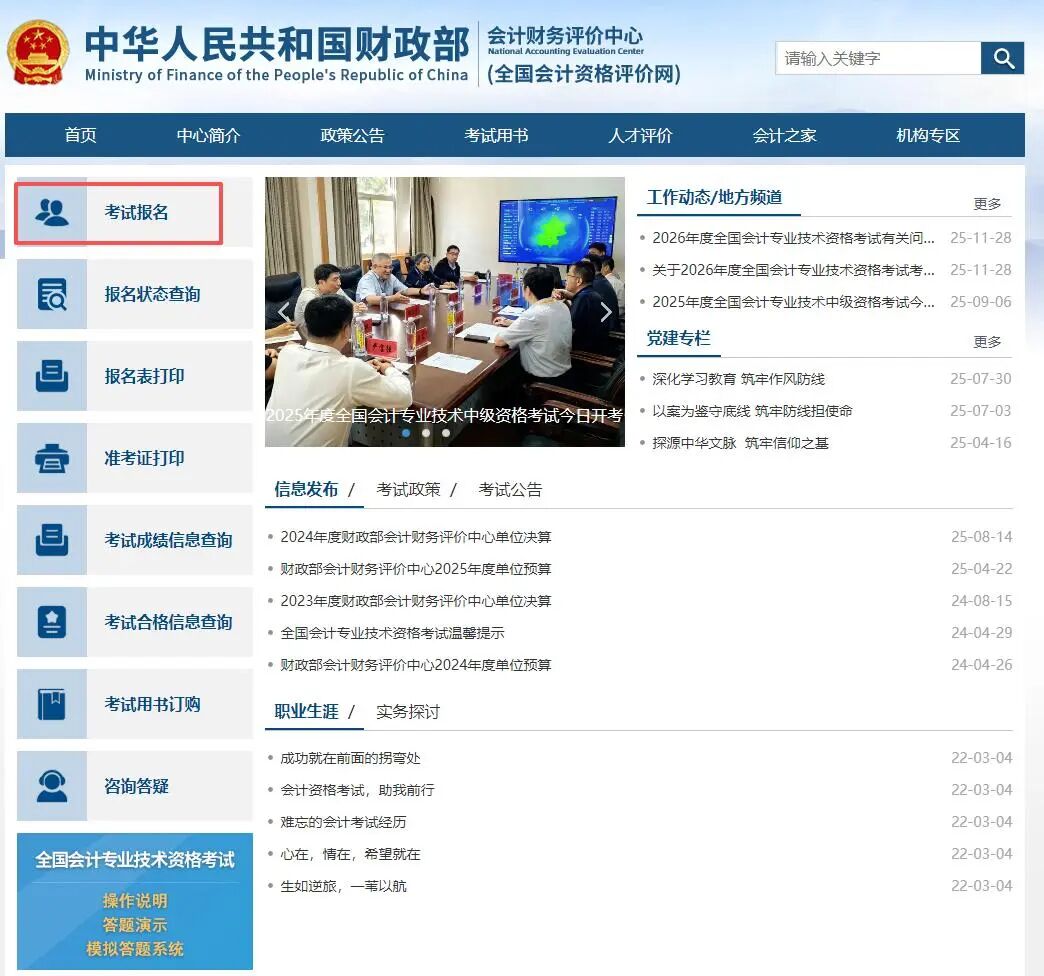The width and height of the screenshot is (1044, 976).
Task: Focus the 请输入关键字 search field
Action: click(x=877, y=58)
